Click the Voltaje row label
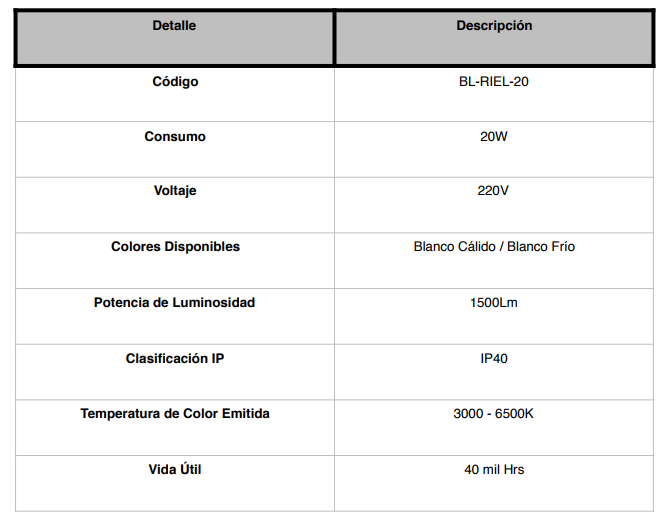The image size is (668, 525). [x=175, y=190]
